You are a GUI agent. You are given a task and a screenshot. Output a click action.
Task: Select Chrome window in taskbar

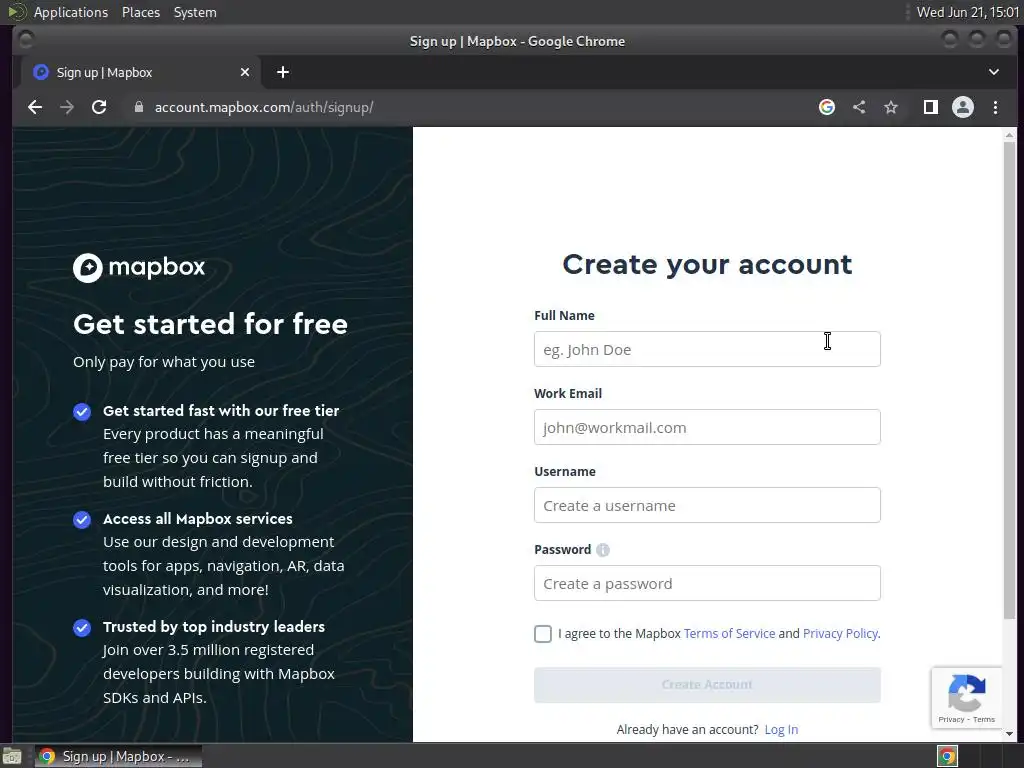[118, 756]
